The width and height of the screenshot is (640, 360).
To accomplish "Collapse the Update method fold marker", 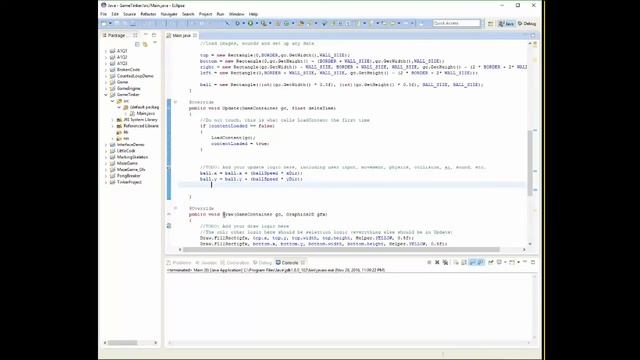I will click(176, 102).
